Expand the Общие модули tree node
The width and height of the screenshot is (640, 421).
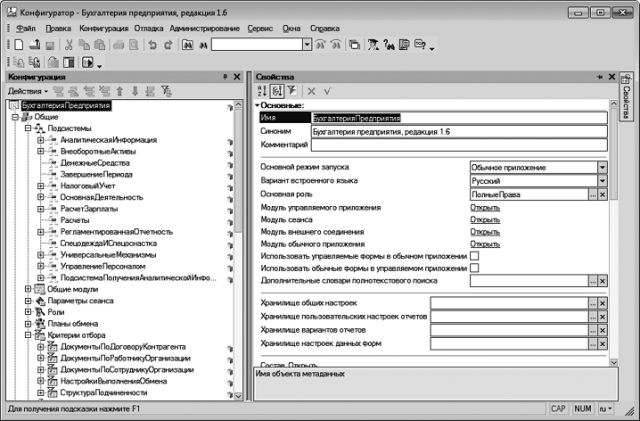click(27, 288)
